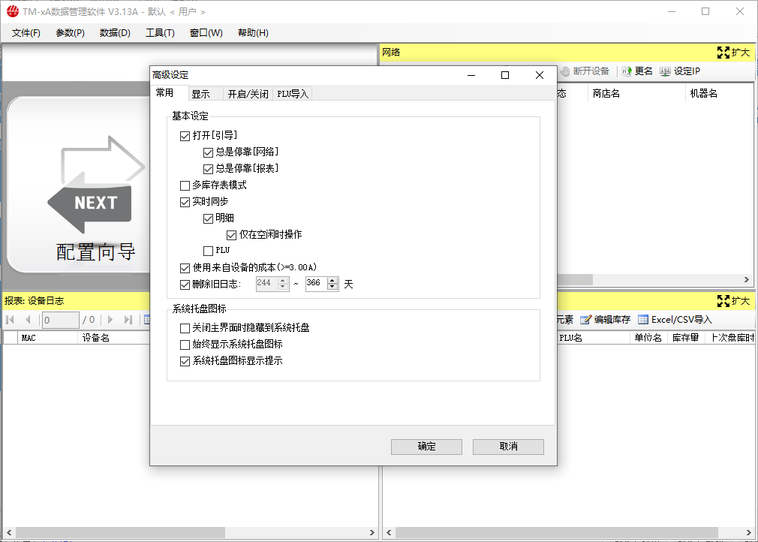The width and height of the screenshot is (758, 542).
Task: Click the Rename (更名) toolbar icon
Action: (x=627, y=71)
